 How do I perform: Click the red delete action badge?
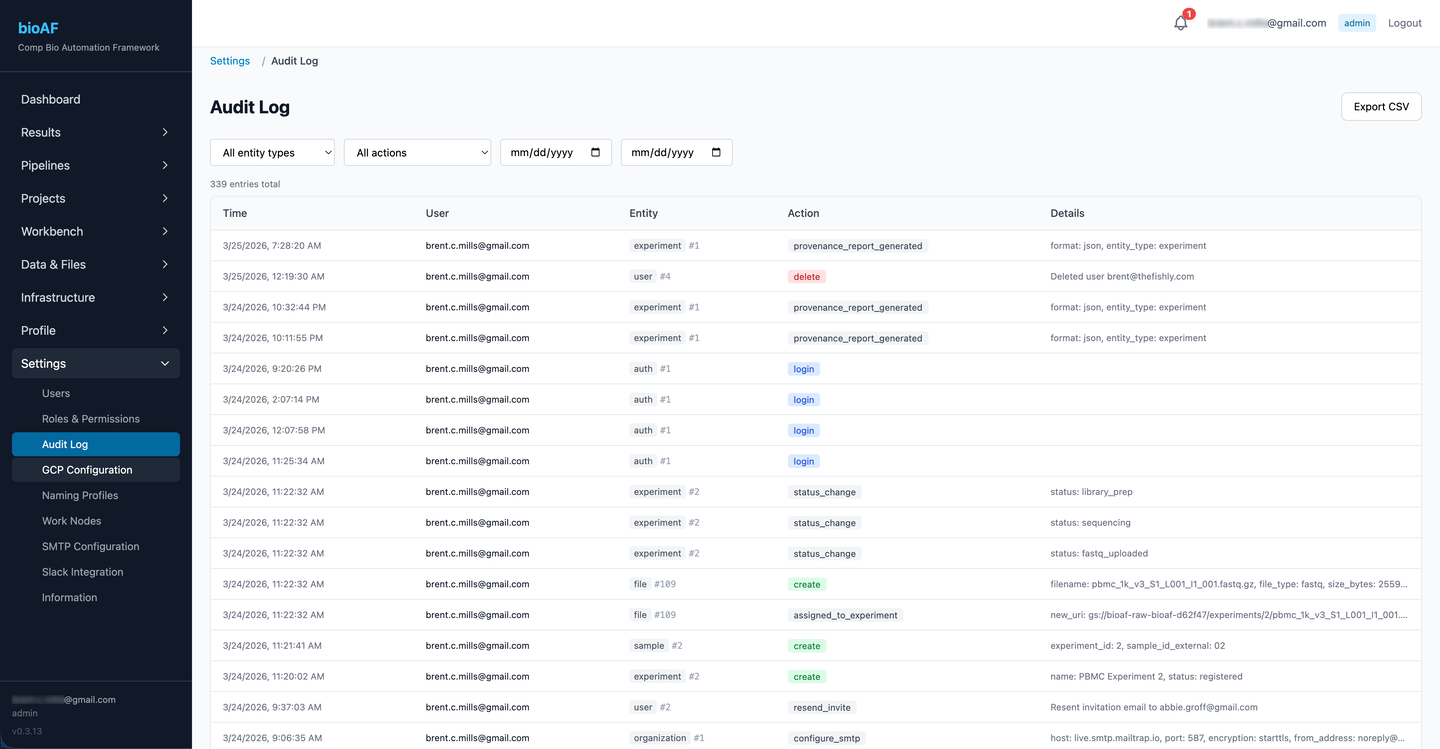(807, 277)
